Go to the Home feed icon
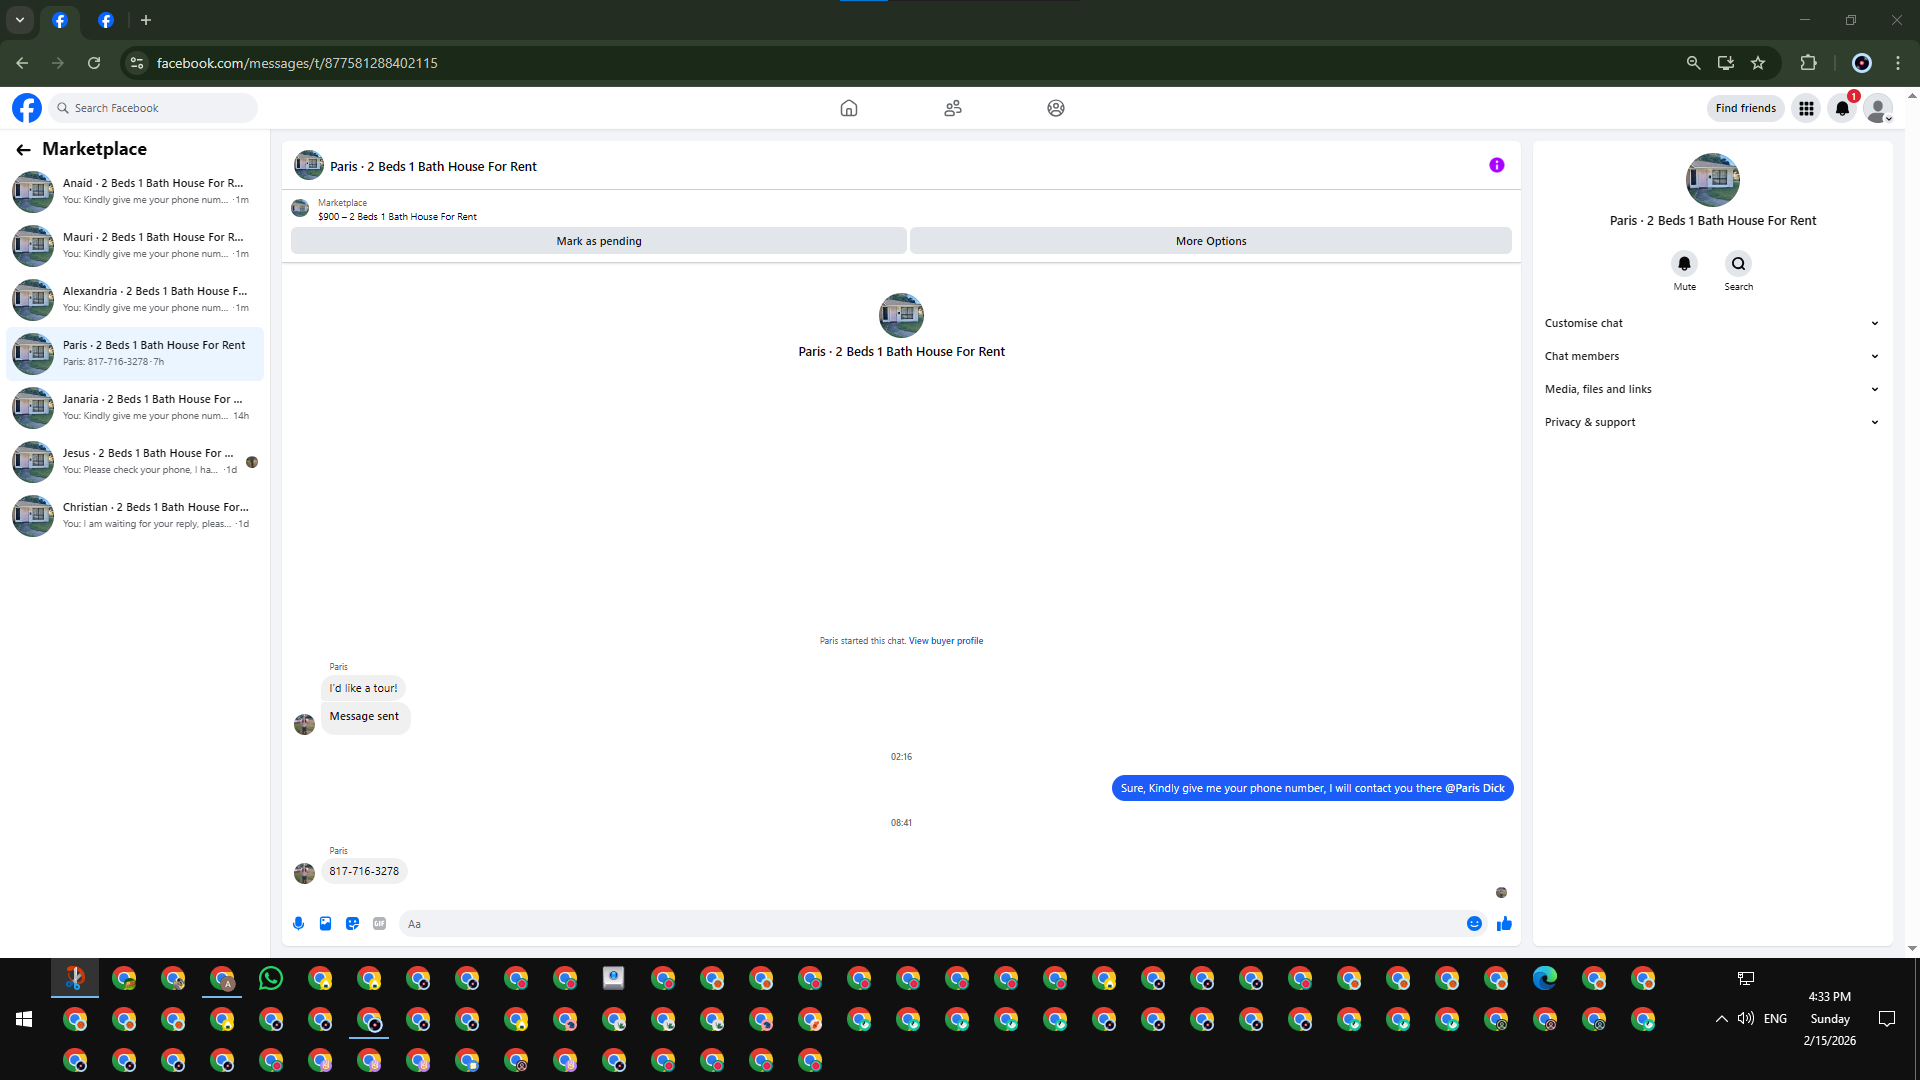The height and width of the screenshot is (1080, 1920). pos(849,108)
